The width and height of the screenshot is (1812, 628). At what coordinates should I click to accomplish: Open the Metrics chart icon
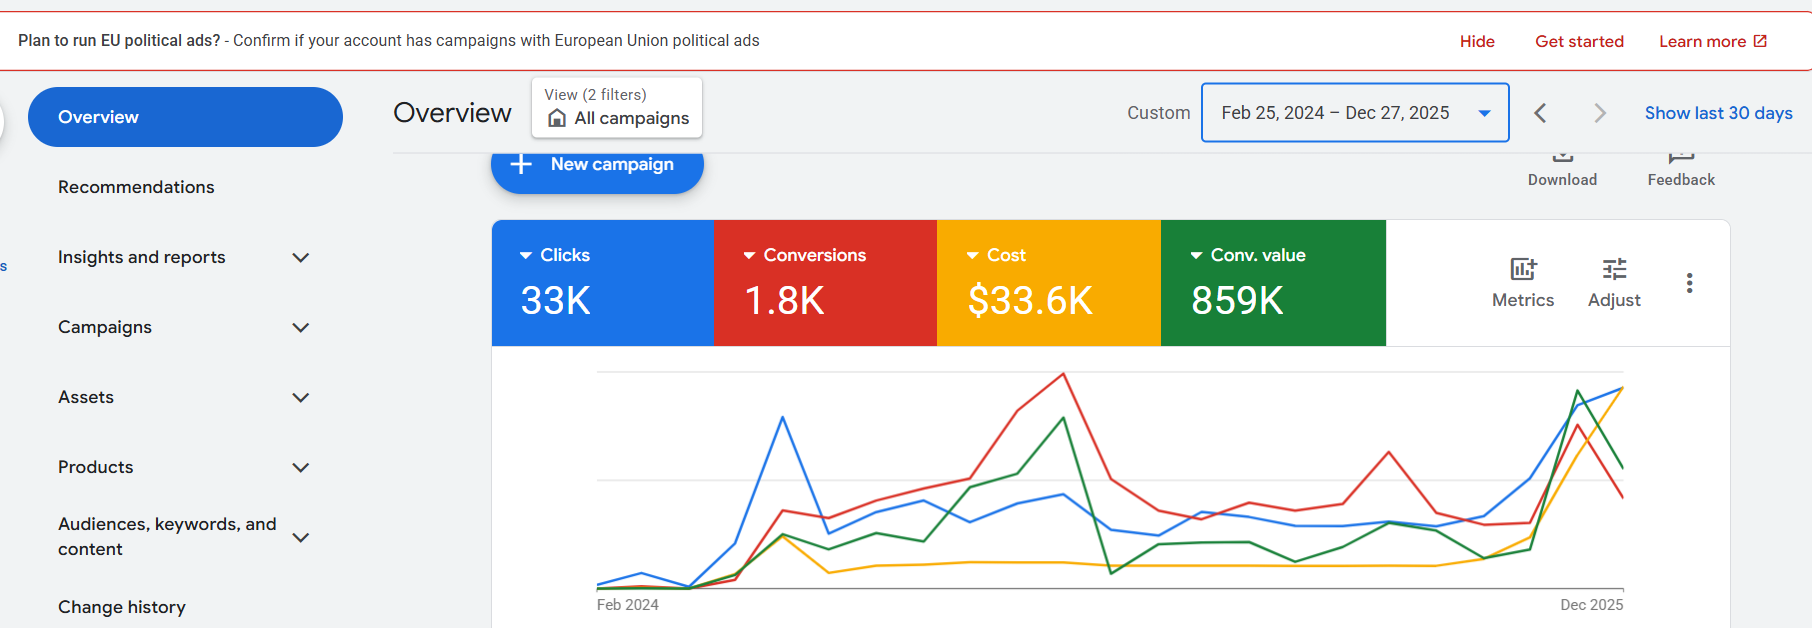(x=1523, y=269)
